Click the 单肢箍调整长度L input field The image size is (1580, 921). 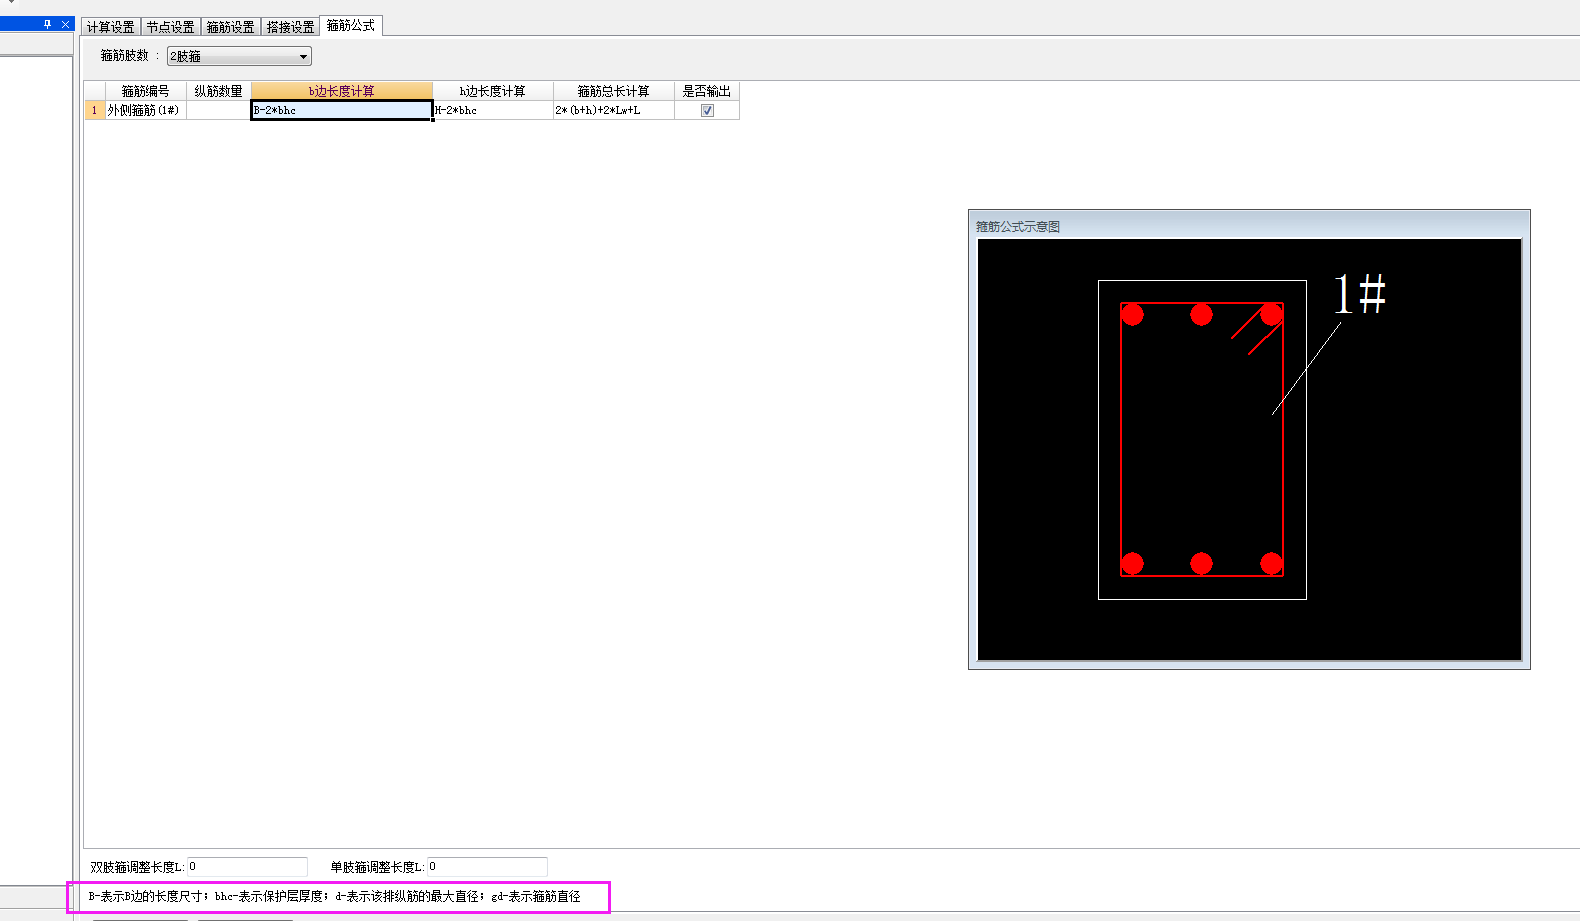[x=487, y=866]
